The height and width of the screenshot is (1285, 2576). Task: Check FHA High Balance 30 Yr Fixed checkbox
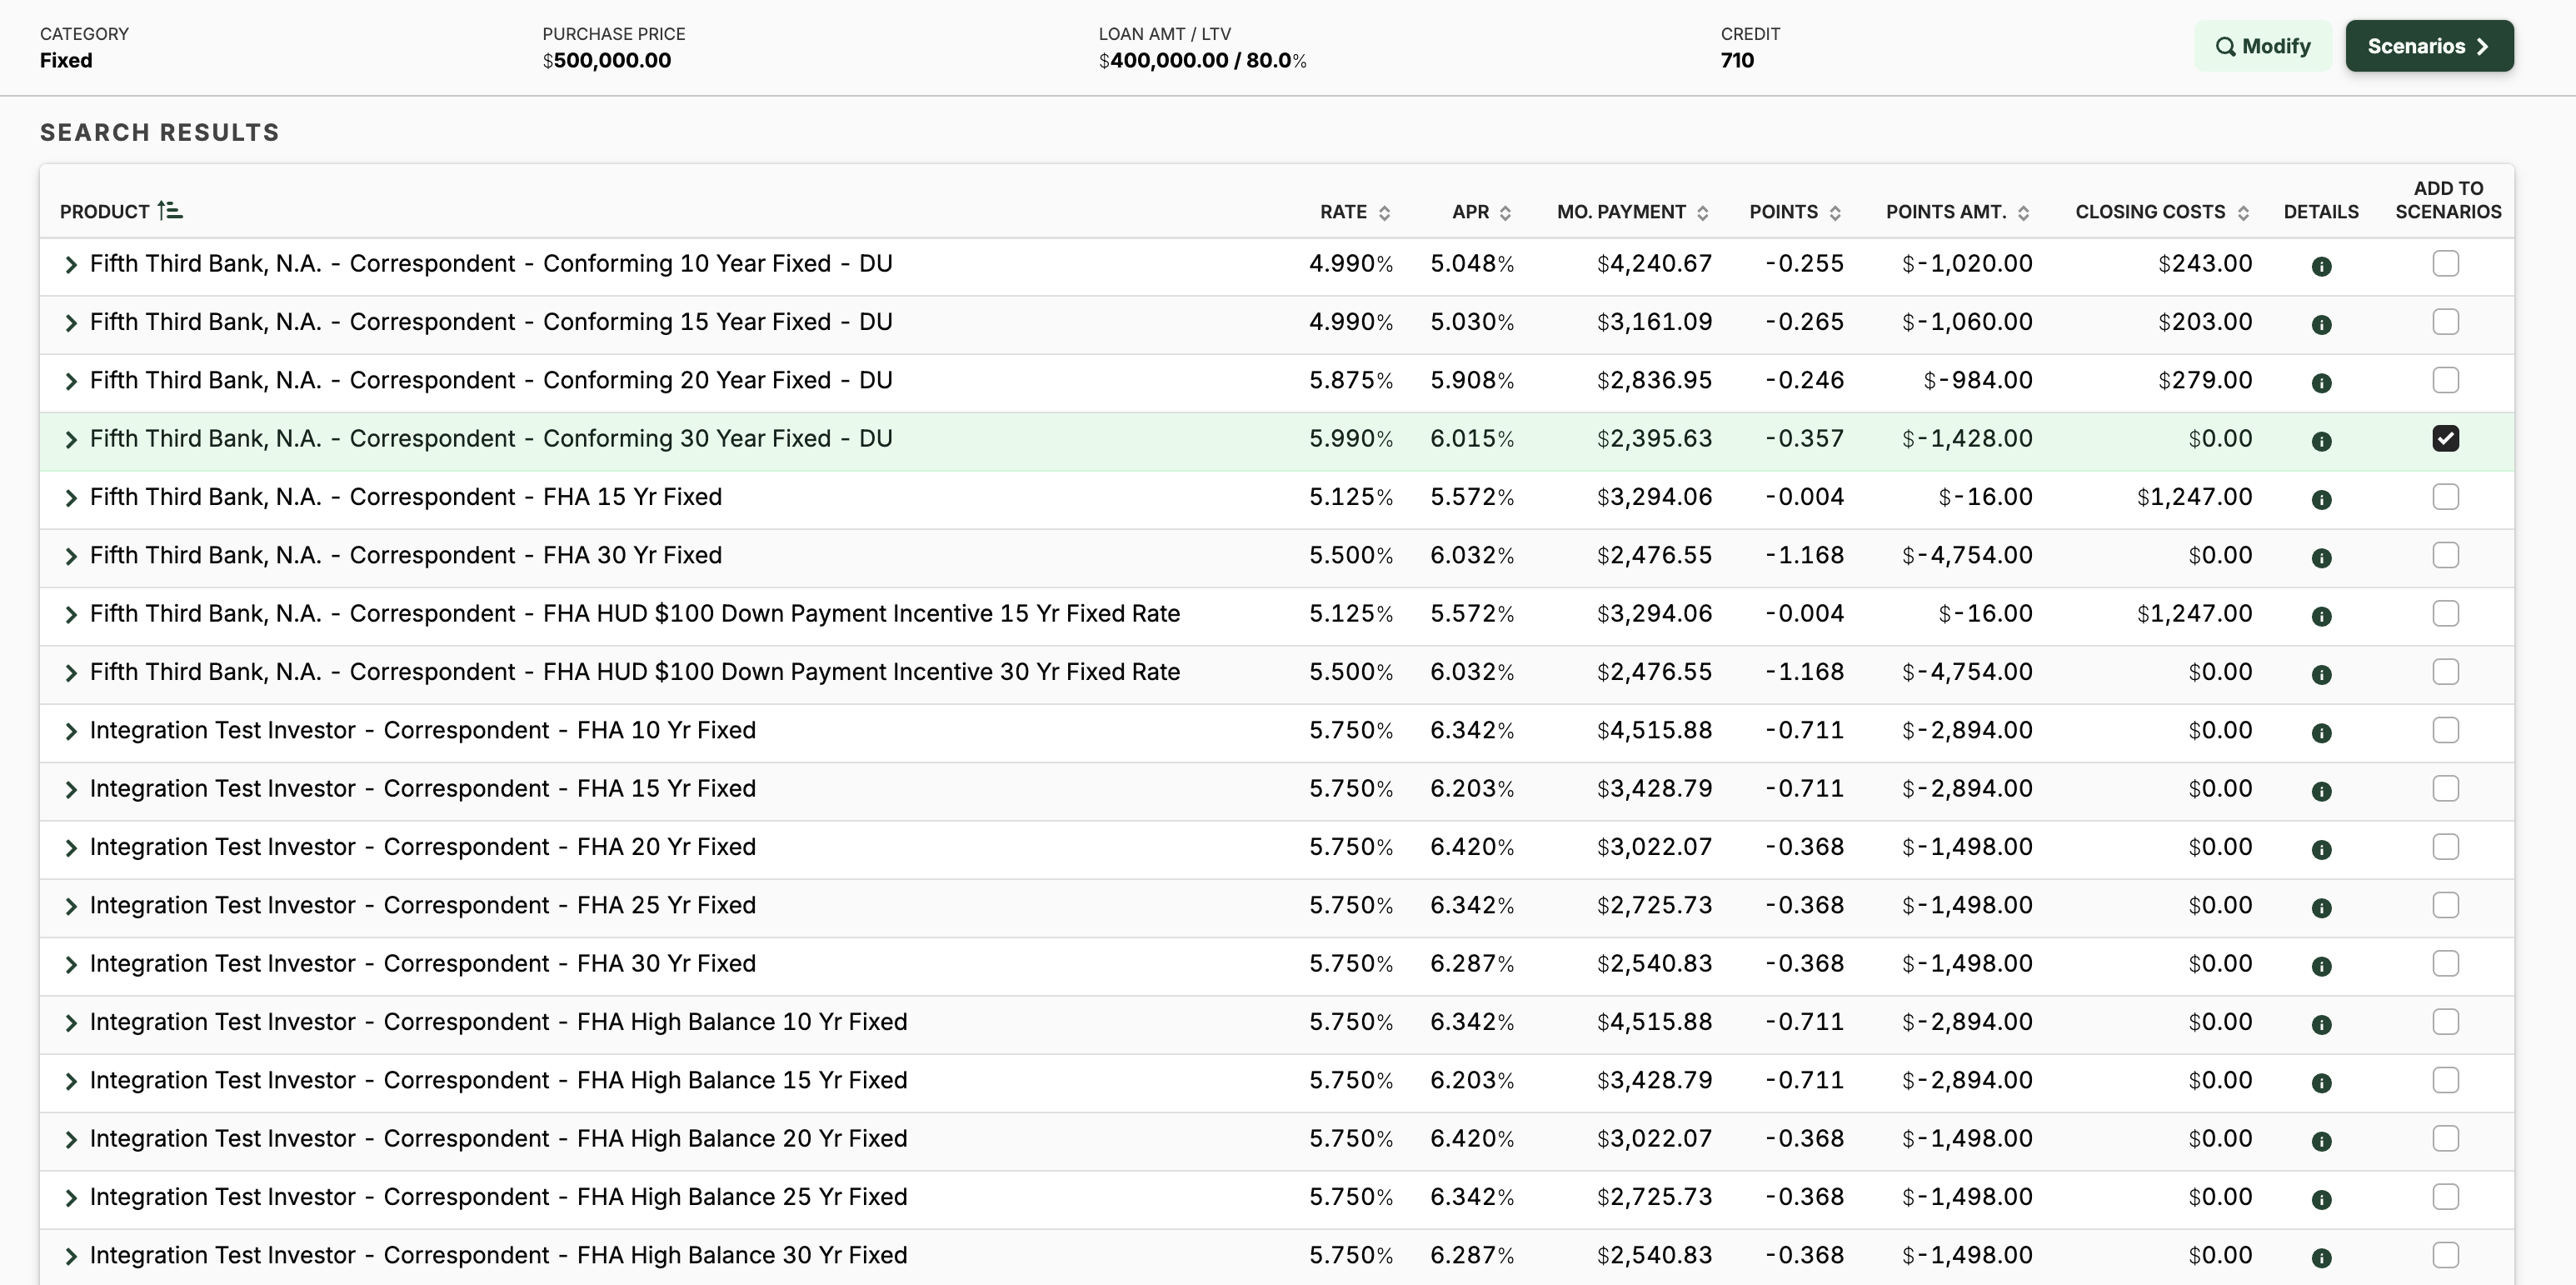(2445, 1255)
